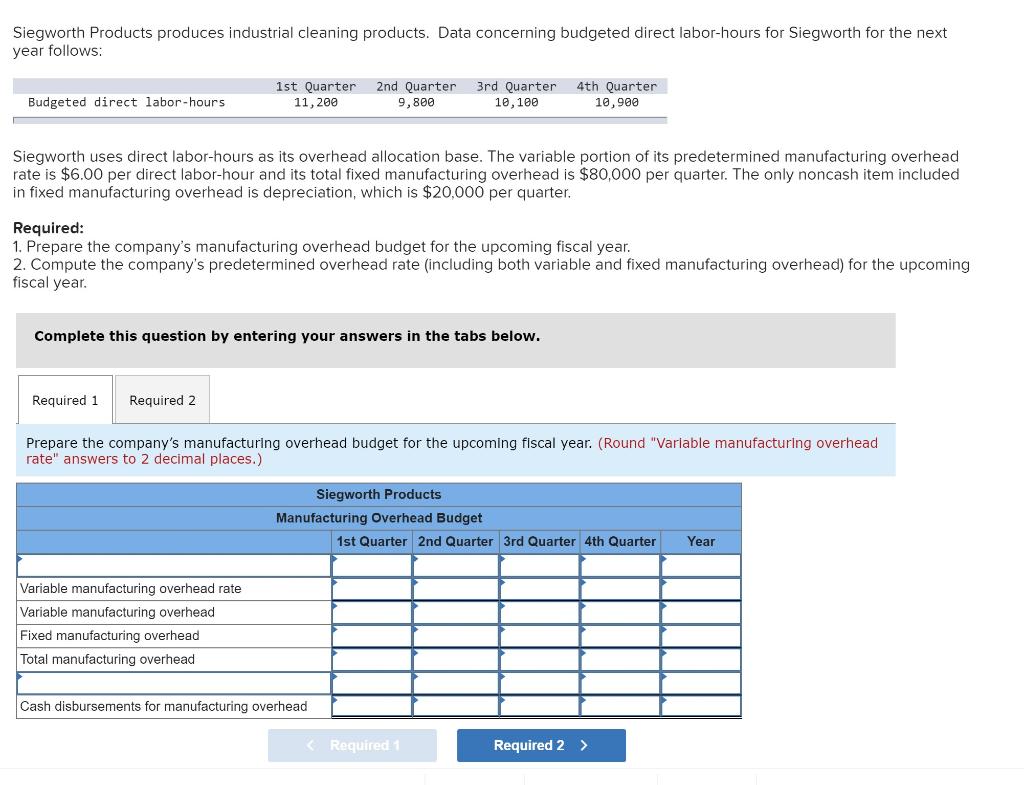Click the Required 1 back button
The width and height of the screenshot is (1024, 785).
pos(352,745)
